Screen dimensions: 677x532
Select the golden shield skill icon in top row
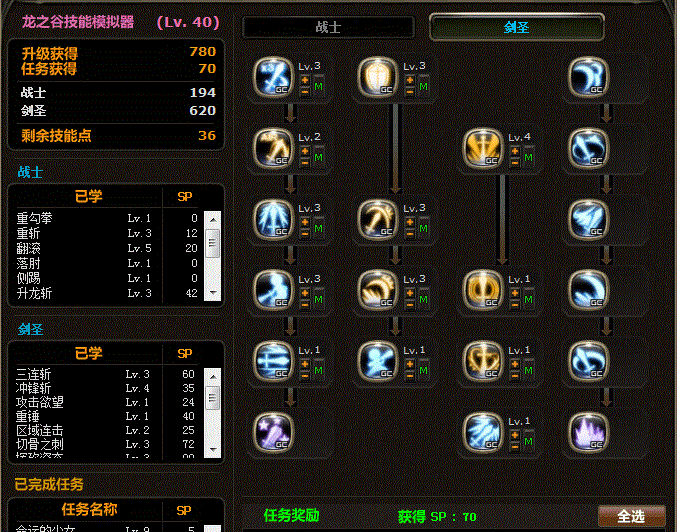coord(378,77)
